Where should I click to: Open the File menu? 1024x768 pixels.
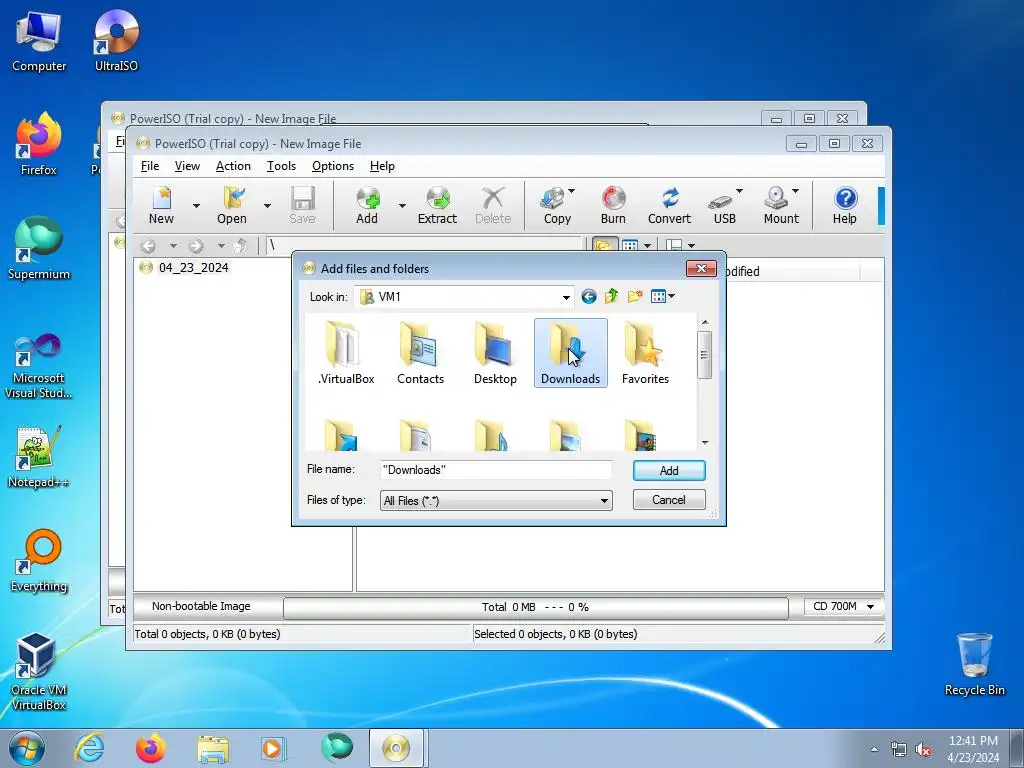pyautogui.click(x=150, y=166)
